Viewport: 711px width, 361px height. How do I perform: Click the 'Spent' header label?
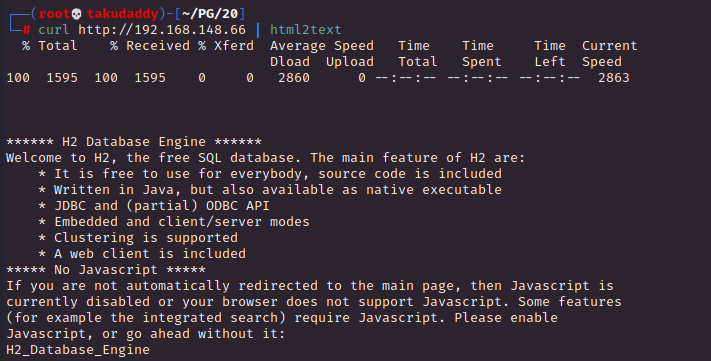(x=482, y=62)
